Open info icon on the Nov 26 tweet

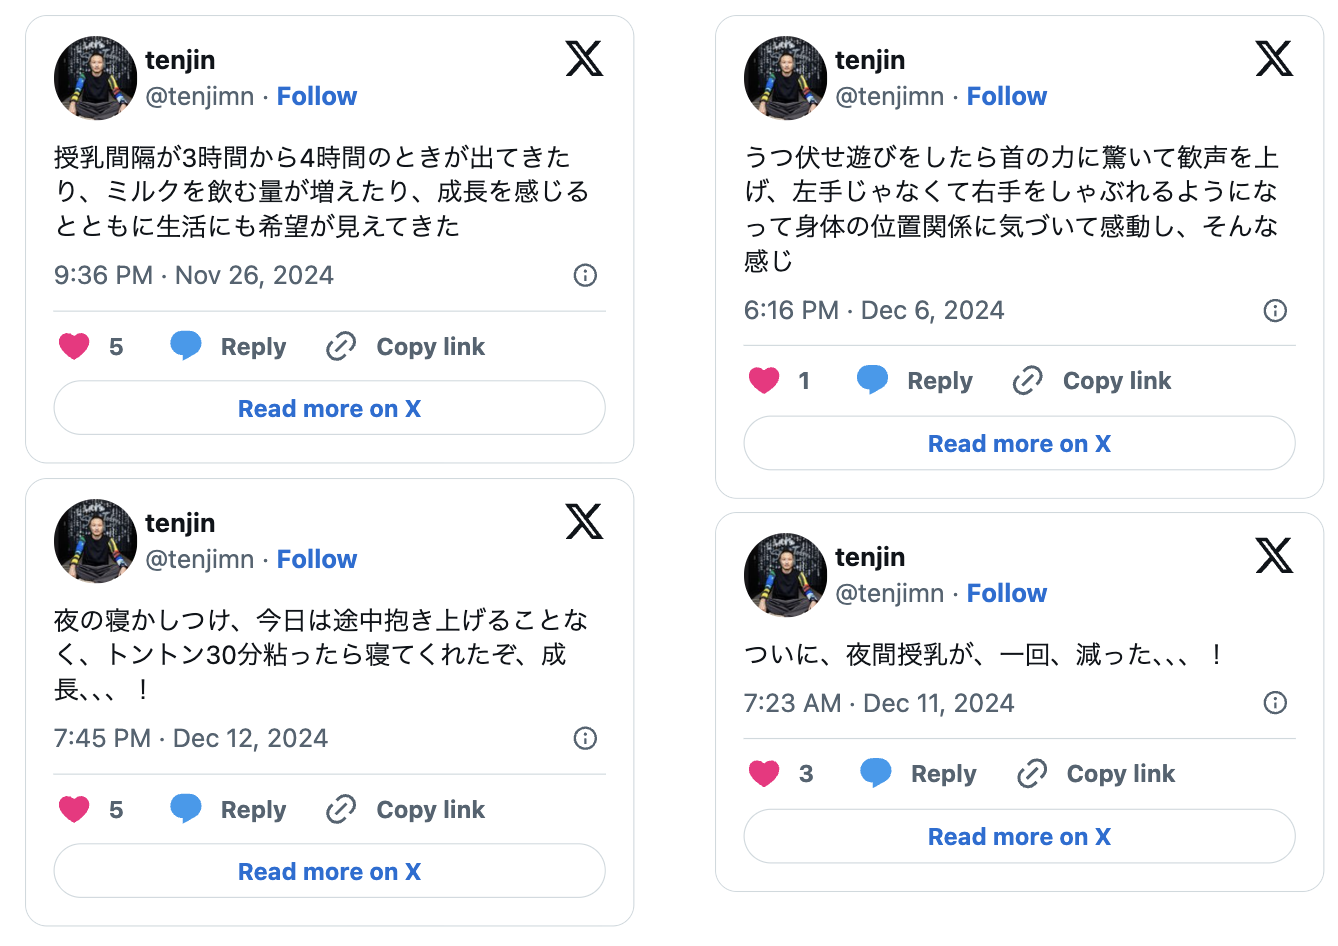click(x=585, y=275)
